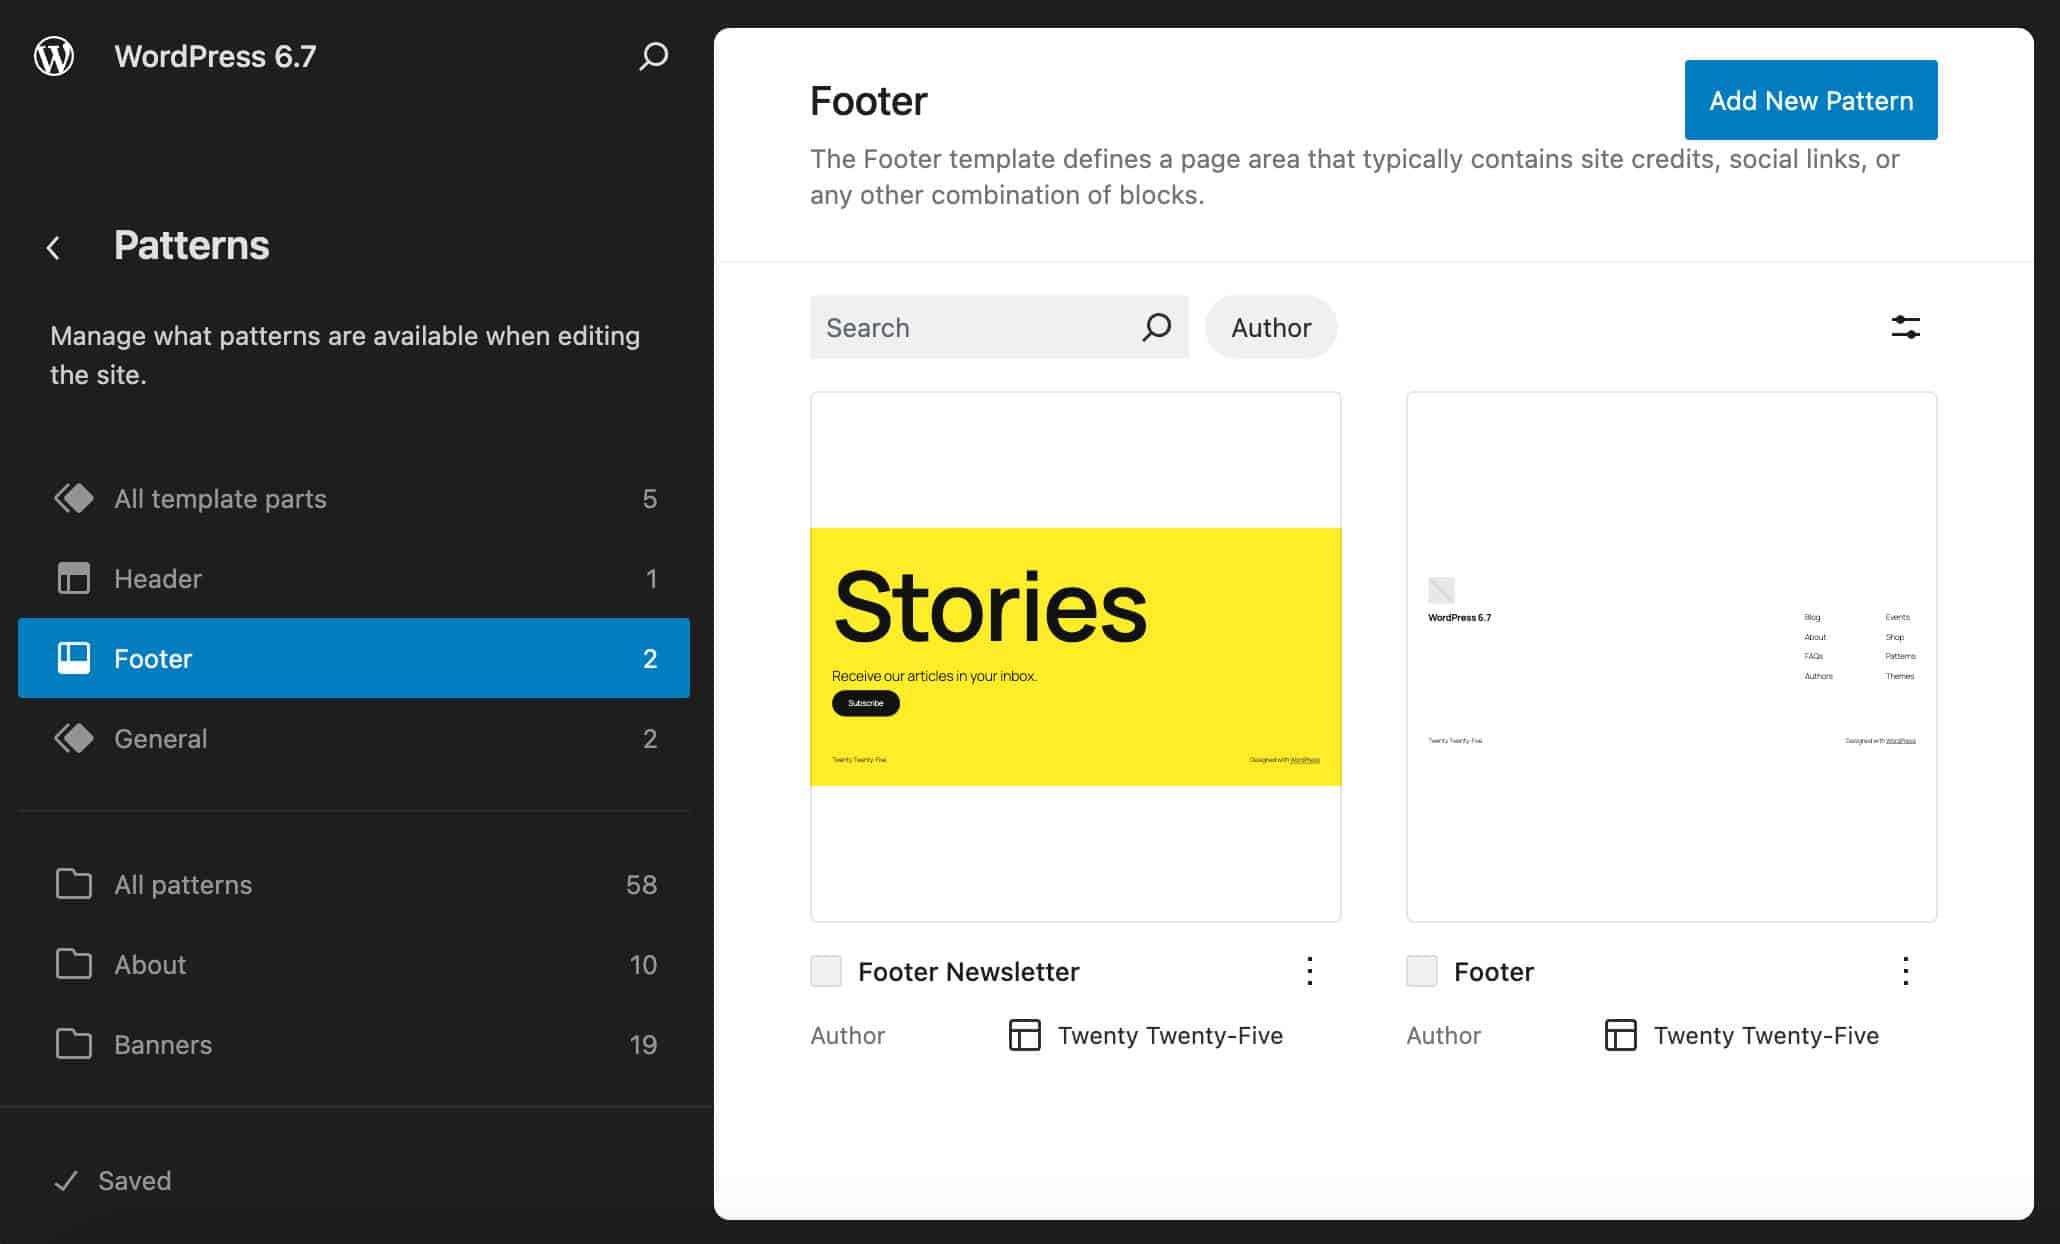The height and width of the screenshot is (1244, 2060).
Task: Click the Header template part icon
Action: [x=74, y=578]
